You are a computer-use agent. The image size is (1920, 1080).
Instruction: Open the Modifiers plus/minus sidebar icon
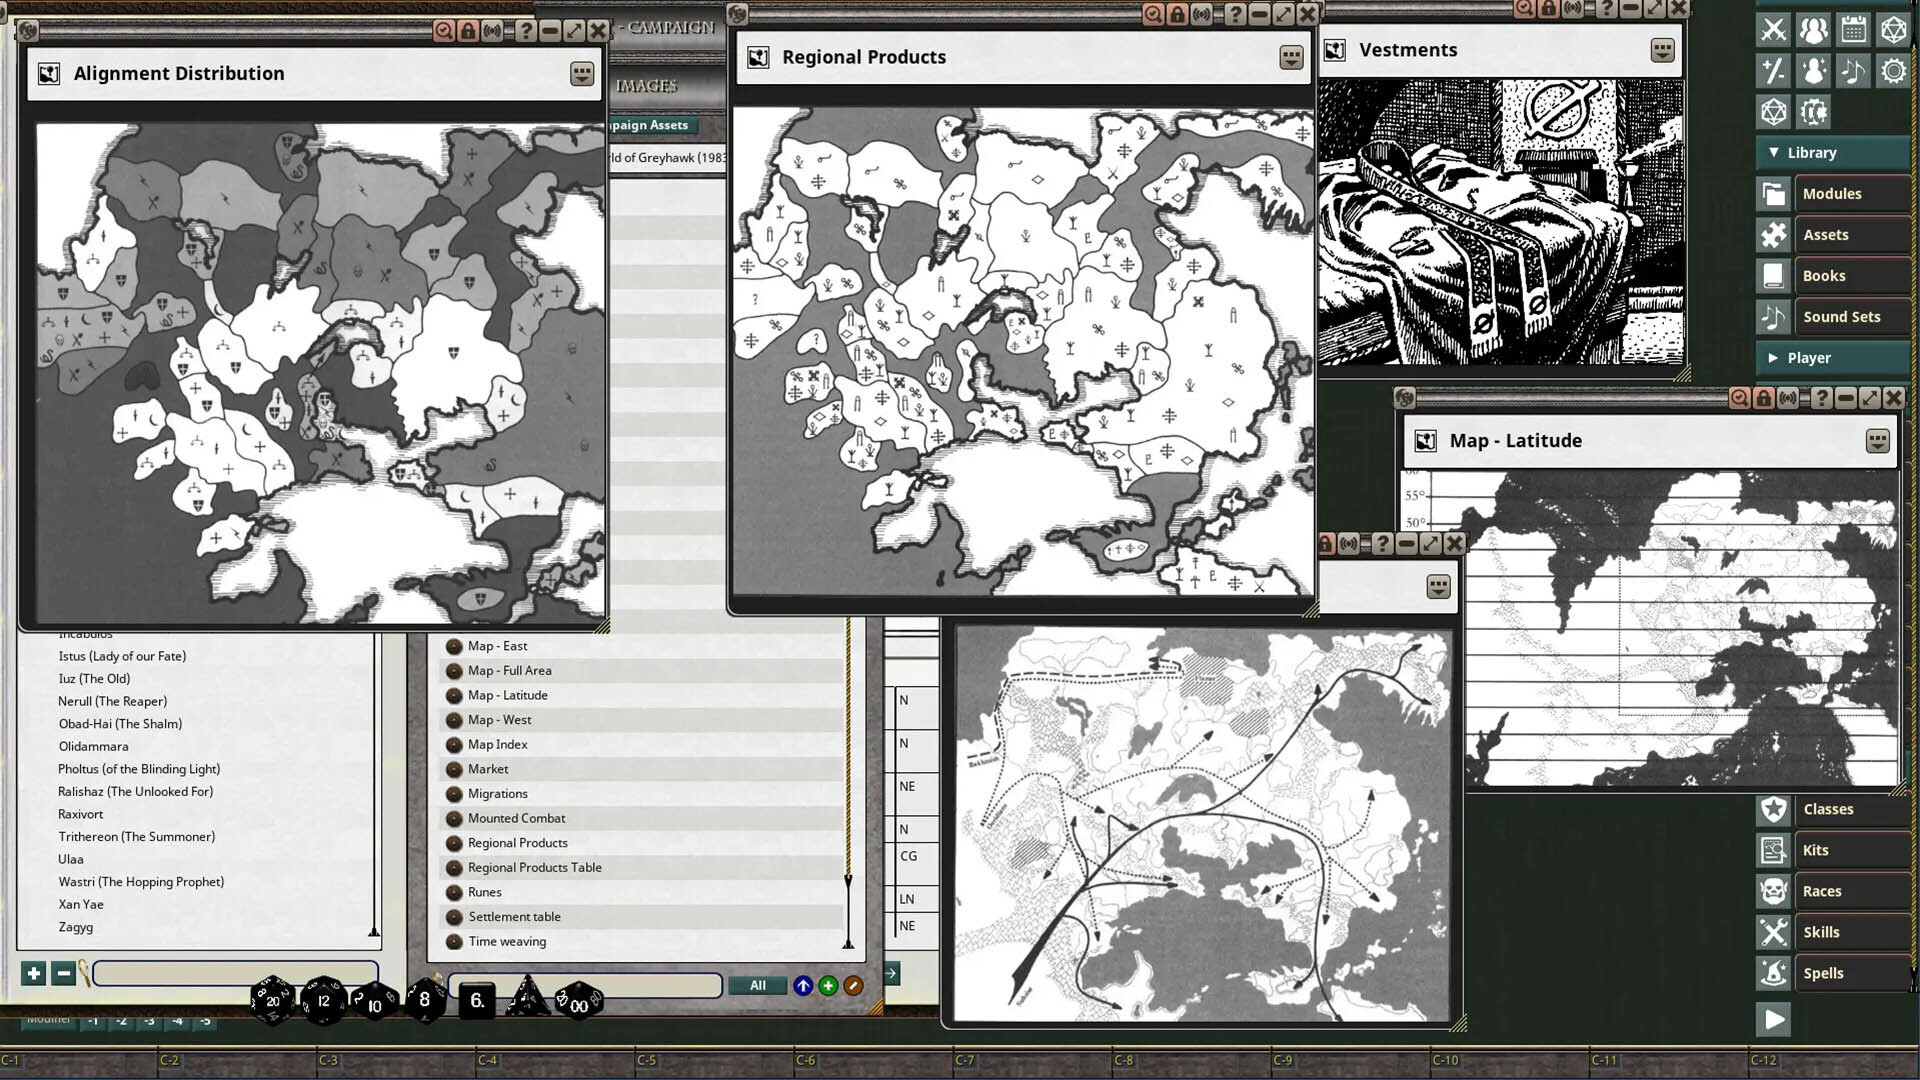point(1773,70)
